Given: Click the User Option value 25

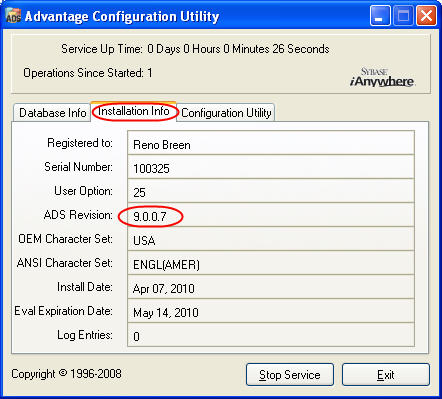Looking at the screenshot, I should [271, 191].
